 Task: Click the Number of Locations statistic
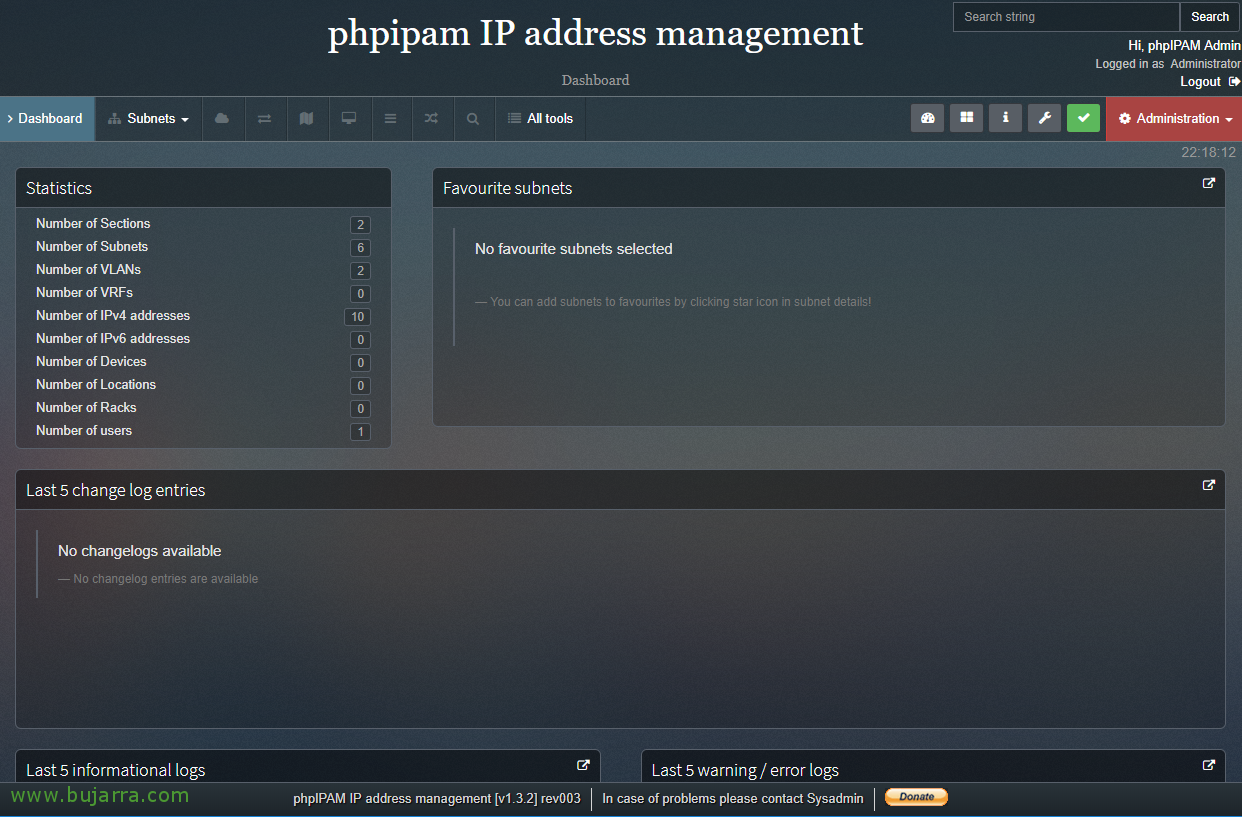[96, 385]
